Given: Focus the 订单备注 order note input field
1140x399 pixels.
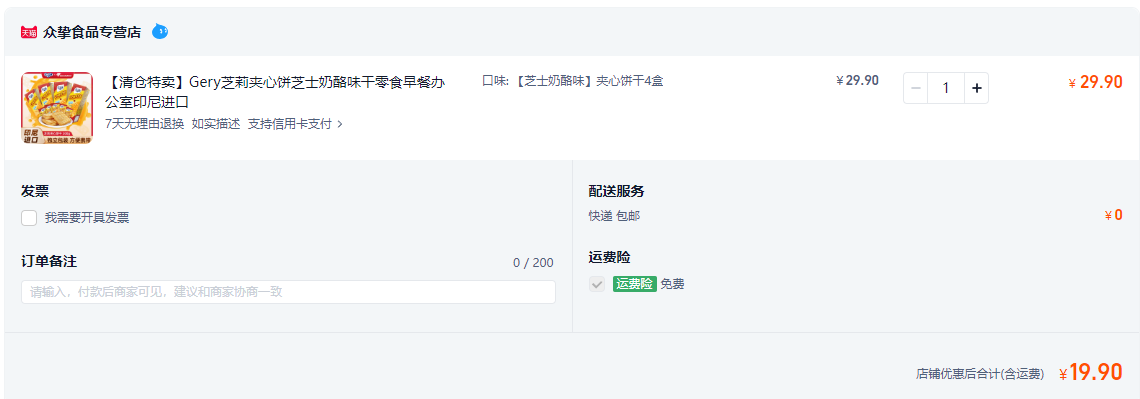Looking at the screenshot, I should pos(288,292).
